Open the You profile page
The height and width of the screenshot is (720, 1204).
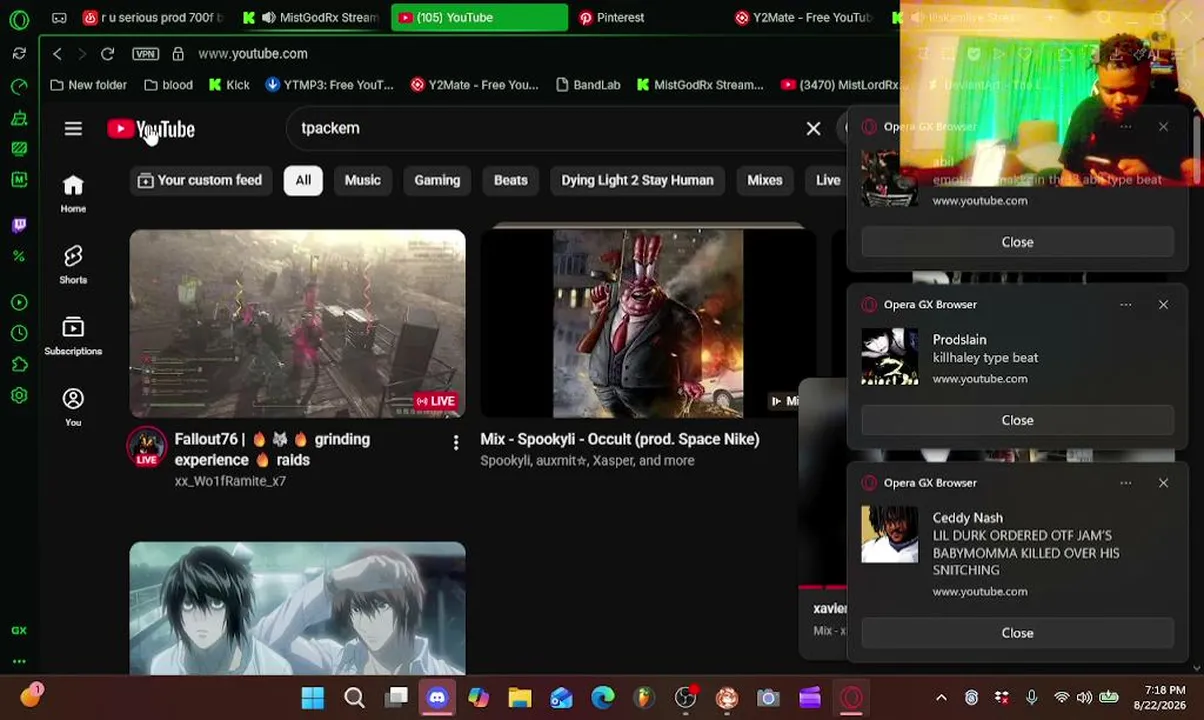coord(73,407)
